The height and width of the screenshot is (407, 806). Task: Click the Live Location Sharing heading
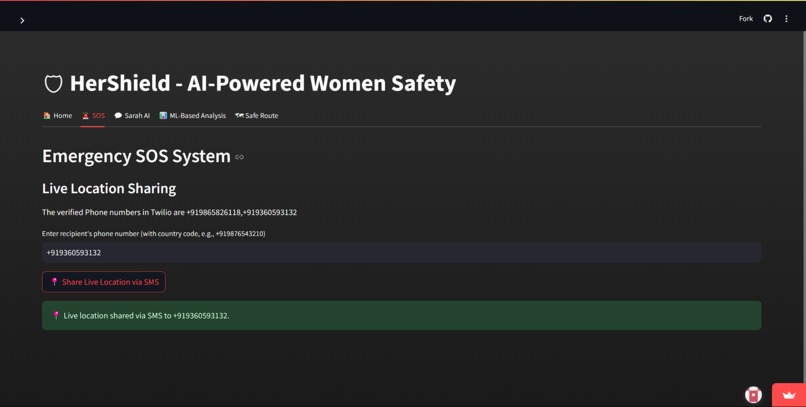point(109,189)
